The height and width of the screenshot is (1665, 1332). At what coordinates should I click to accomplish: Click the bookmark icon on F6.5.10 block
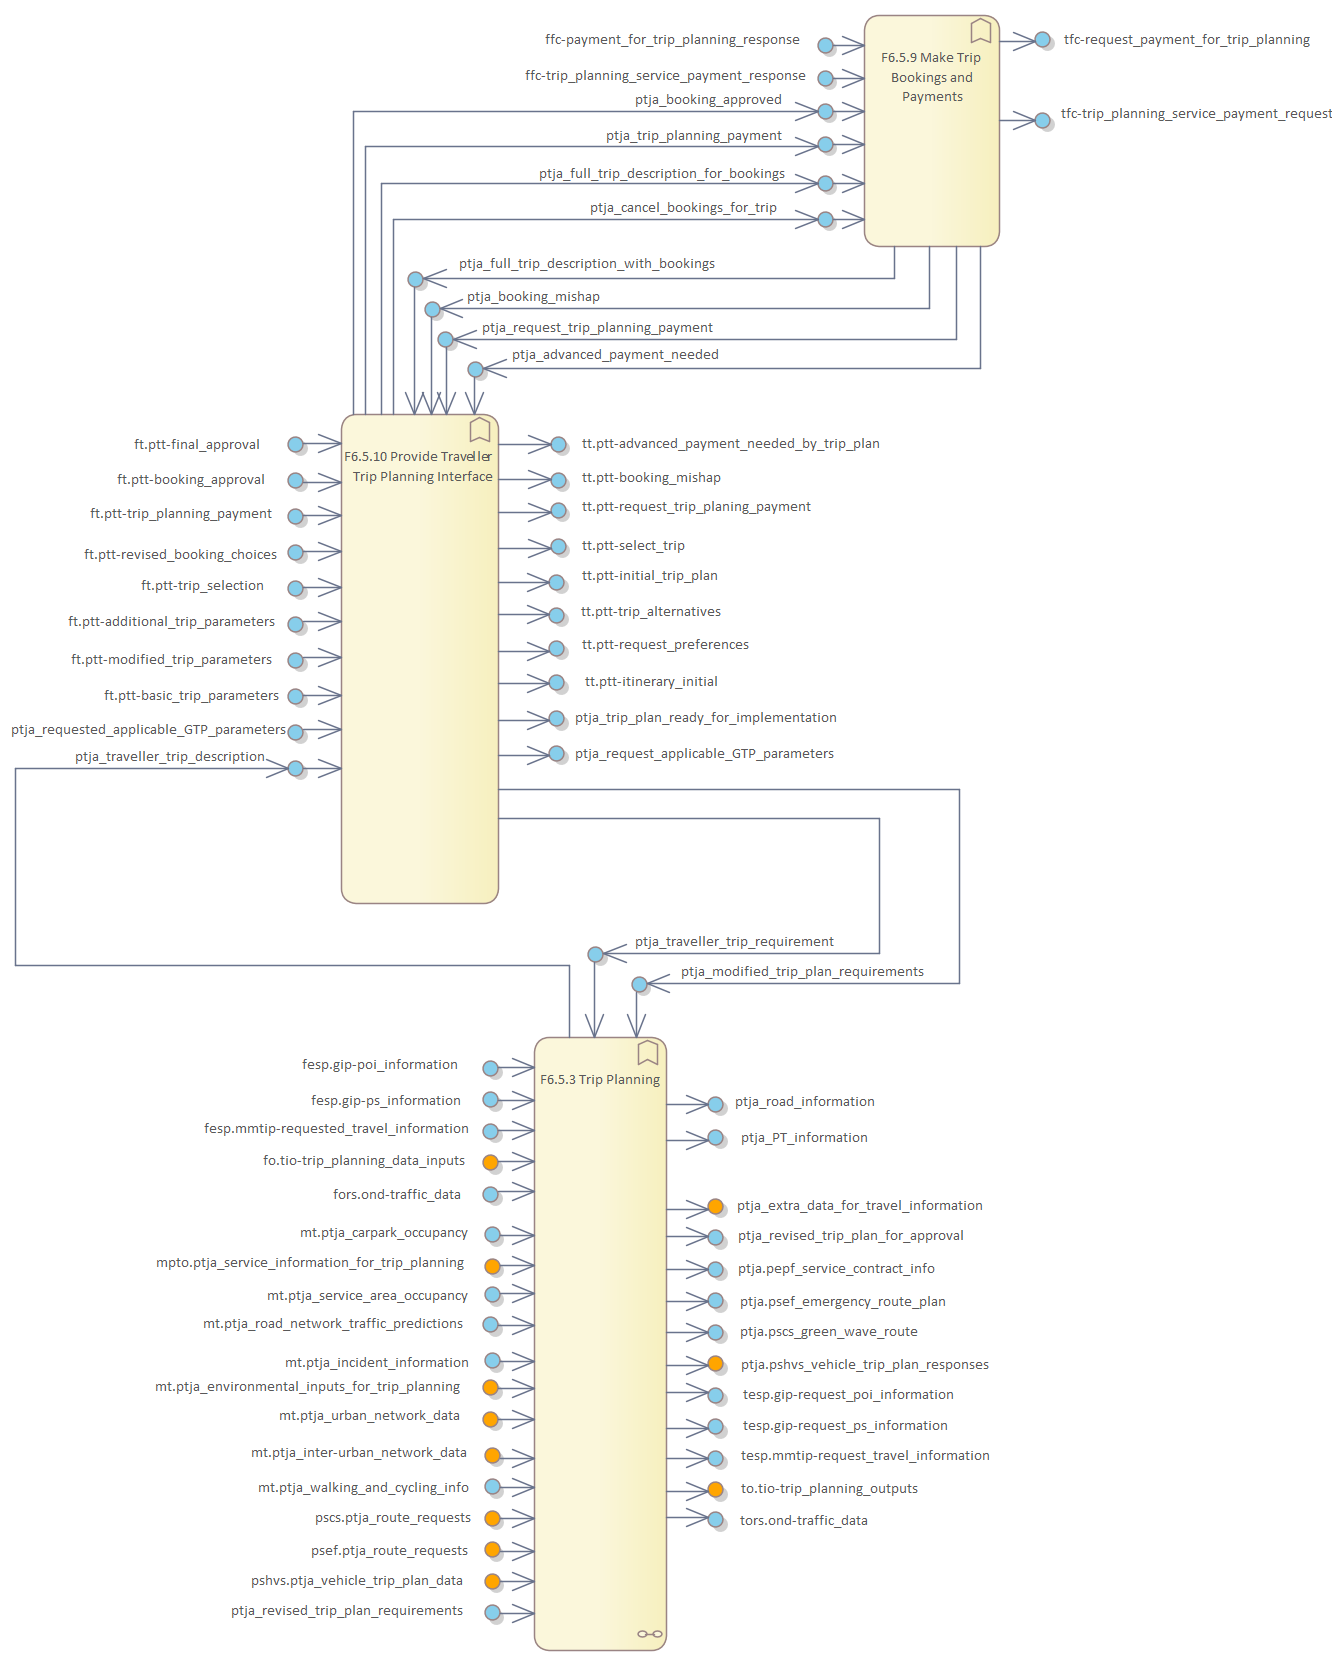pos(480,430)
